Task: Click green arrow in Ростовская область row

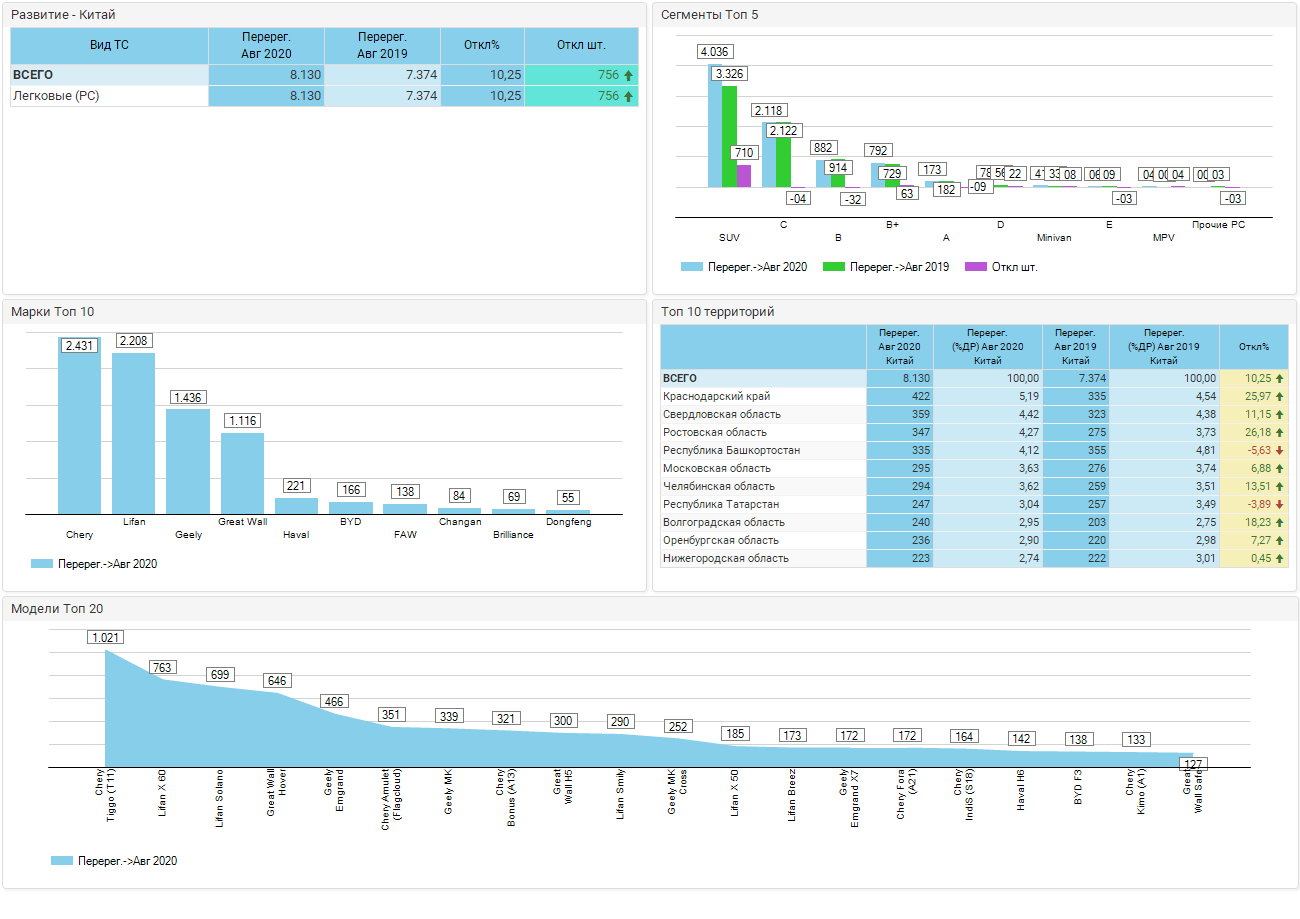Action: pos(1280,433)
